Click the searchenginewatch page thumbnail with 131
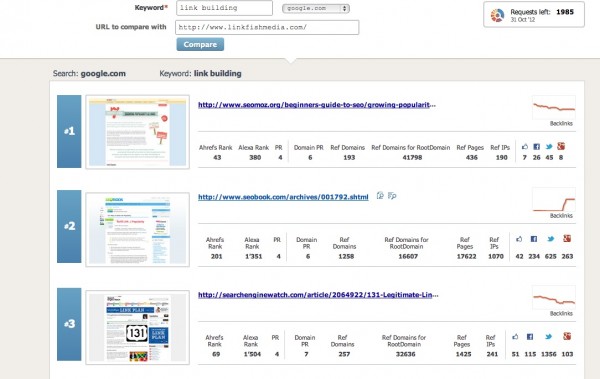Screen dimensions: 600x379 point(138,327)
